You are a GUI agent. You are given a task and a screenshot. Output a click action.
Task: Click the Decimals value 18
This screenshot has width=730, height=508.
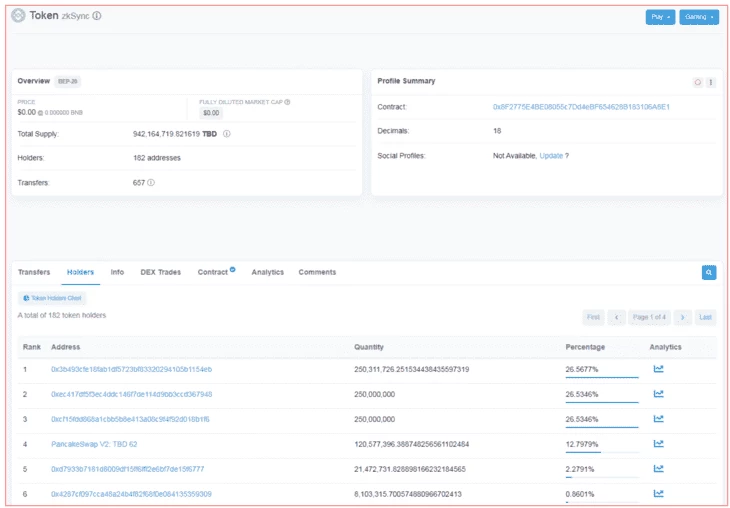(497, 131)
